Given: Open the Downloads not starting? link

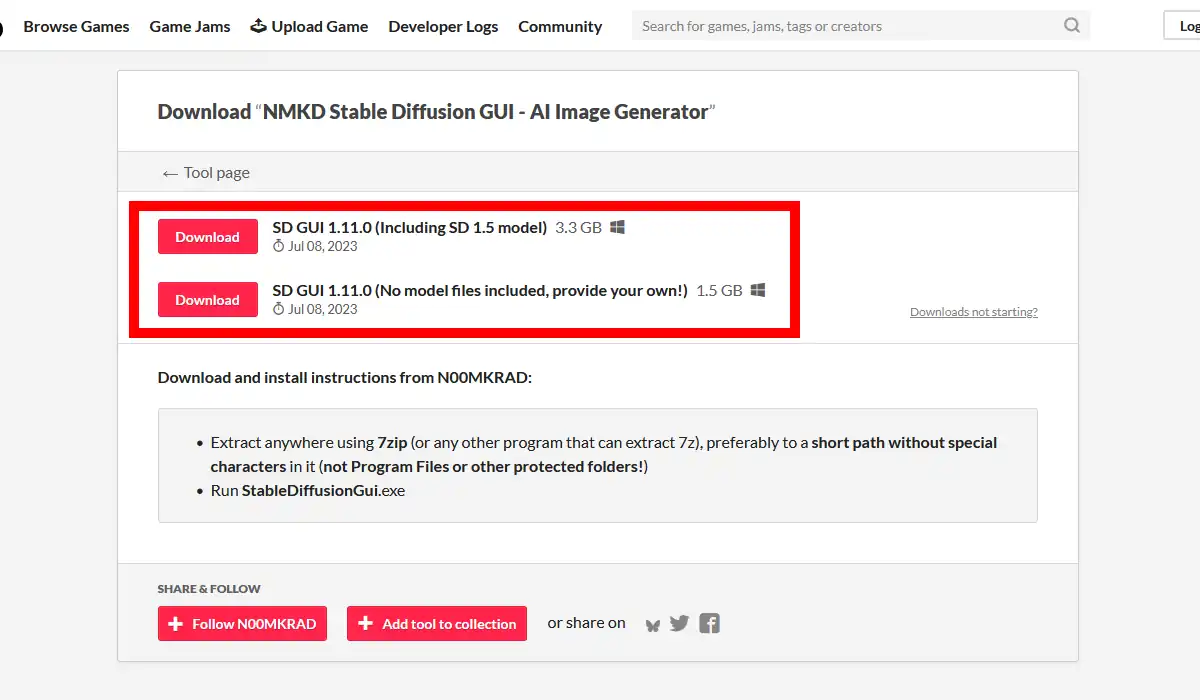Looking at the screenshot, I should (974, 312).
